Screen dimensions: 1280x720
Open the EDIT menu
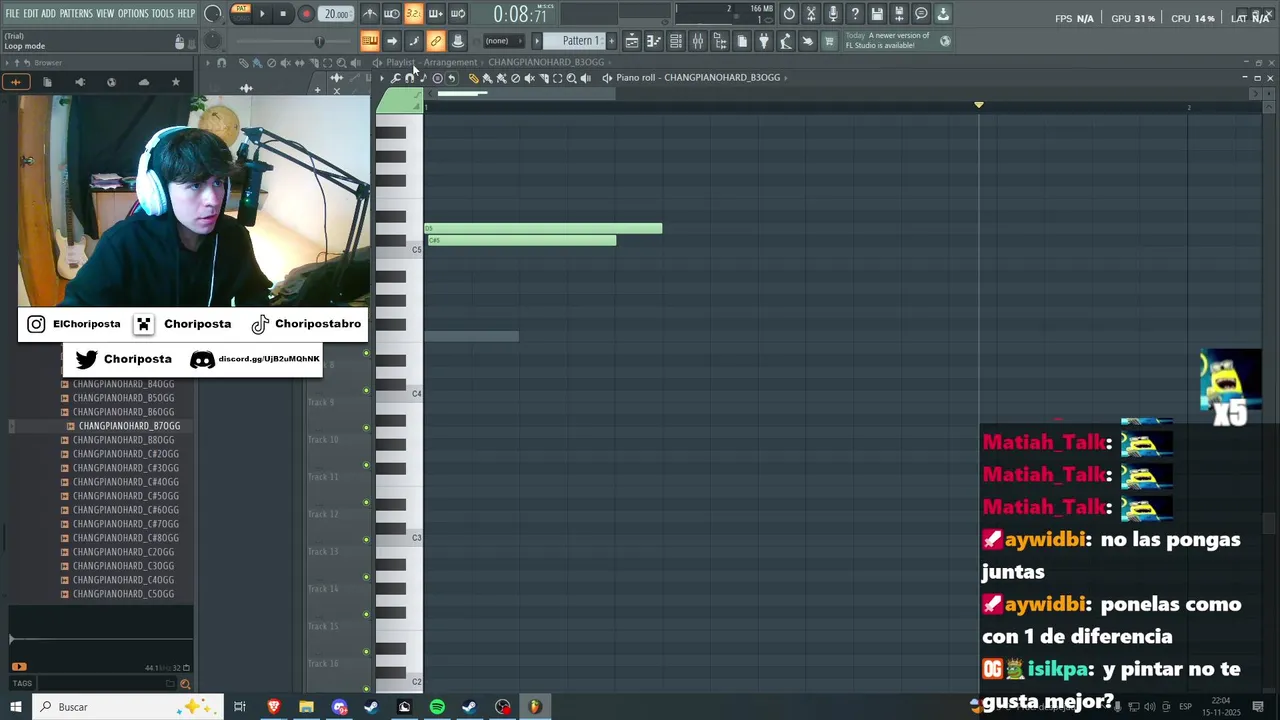(x=31, y=14)
